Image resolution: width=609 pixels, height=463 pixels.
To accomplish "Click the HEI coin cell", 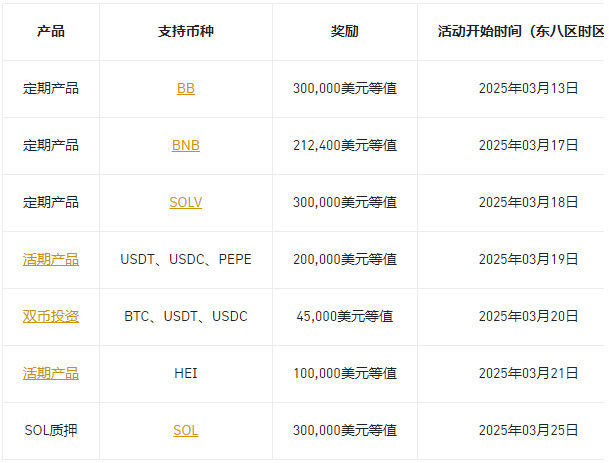I will (x=186, y=373).
